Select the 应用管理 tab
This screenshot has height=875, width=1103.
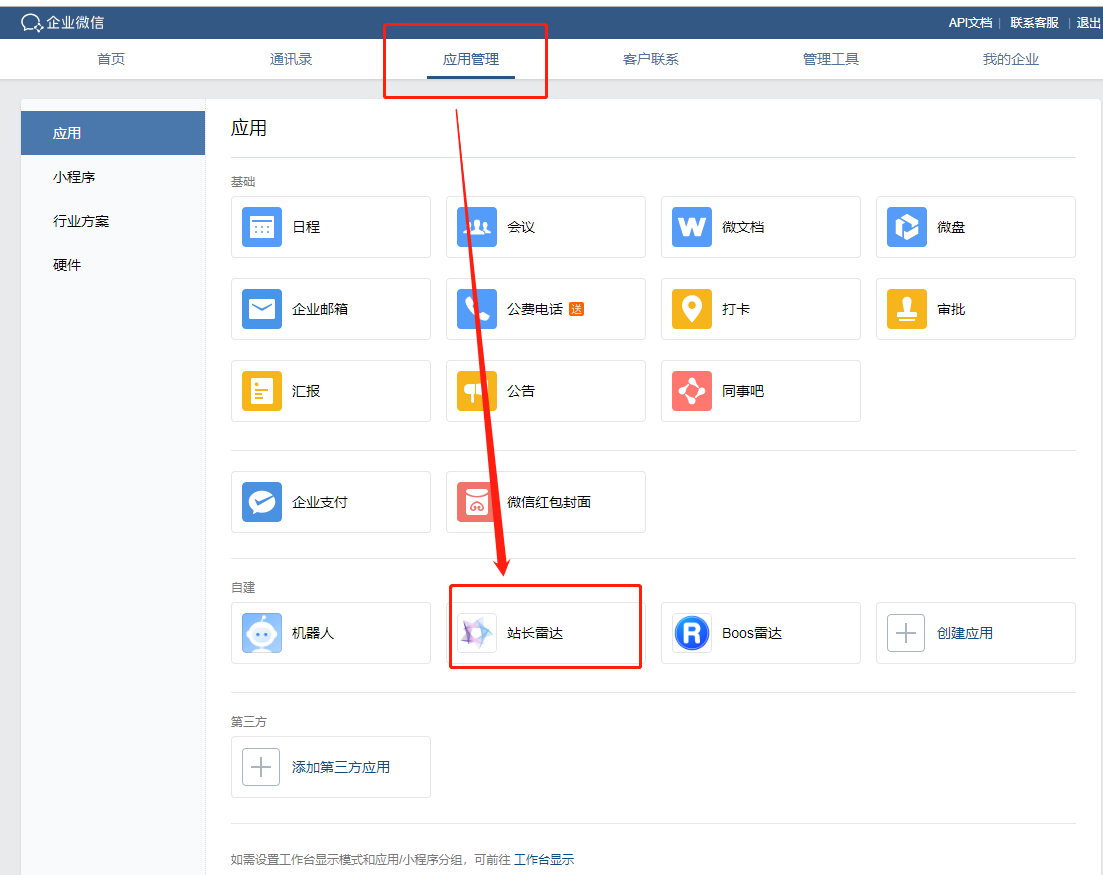tap(471, 59)
